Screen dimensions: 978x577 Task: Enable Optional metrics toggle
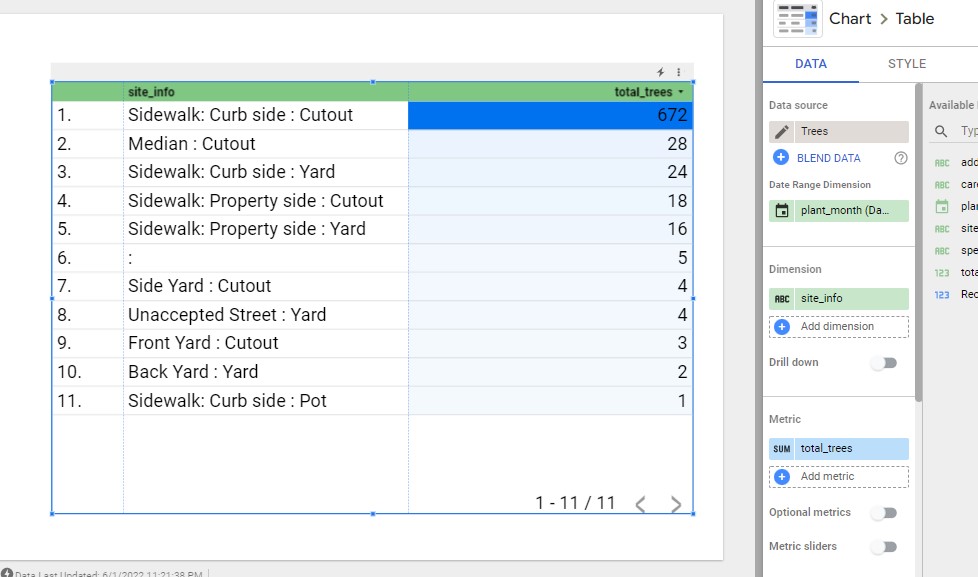[x=884, y=513]
